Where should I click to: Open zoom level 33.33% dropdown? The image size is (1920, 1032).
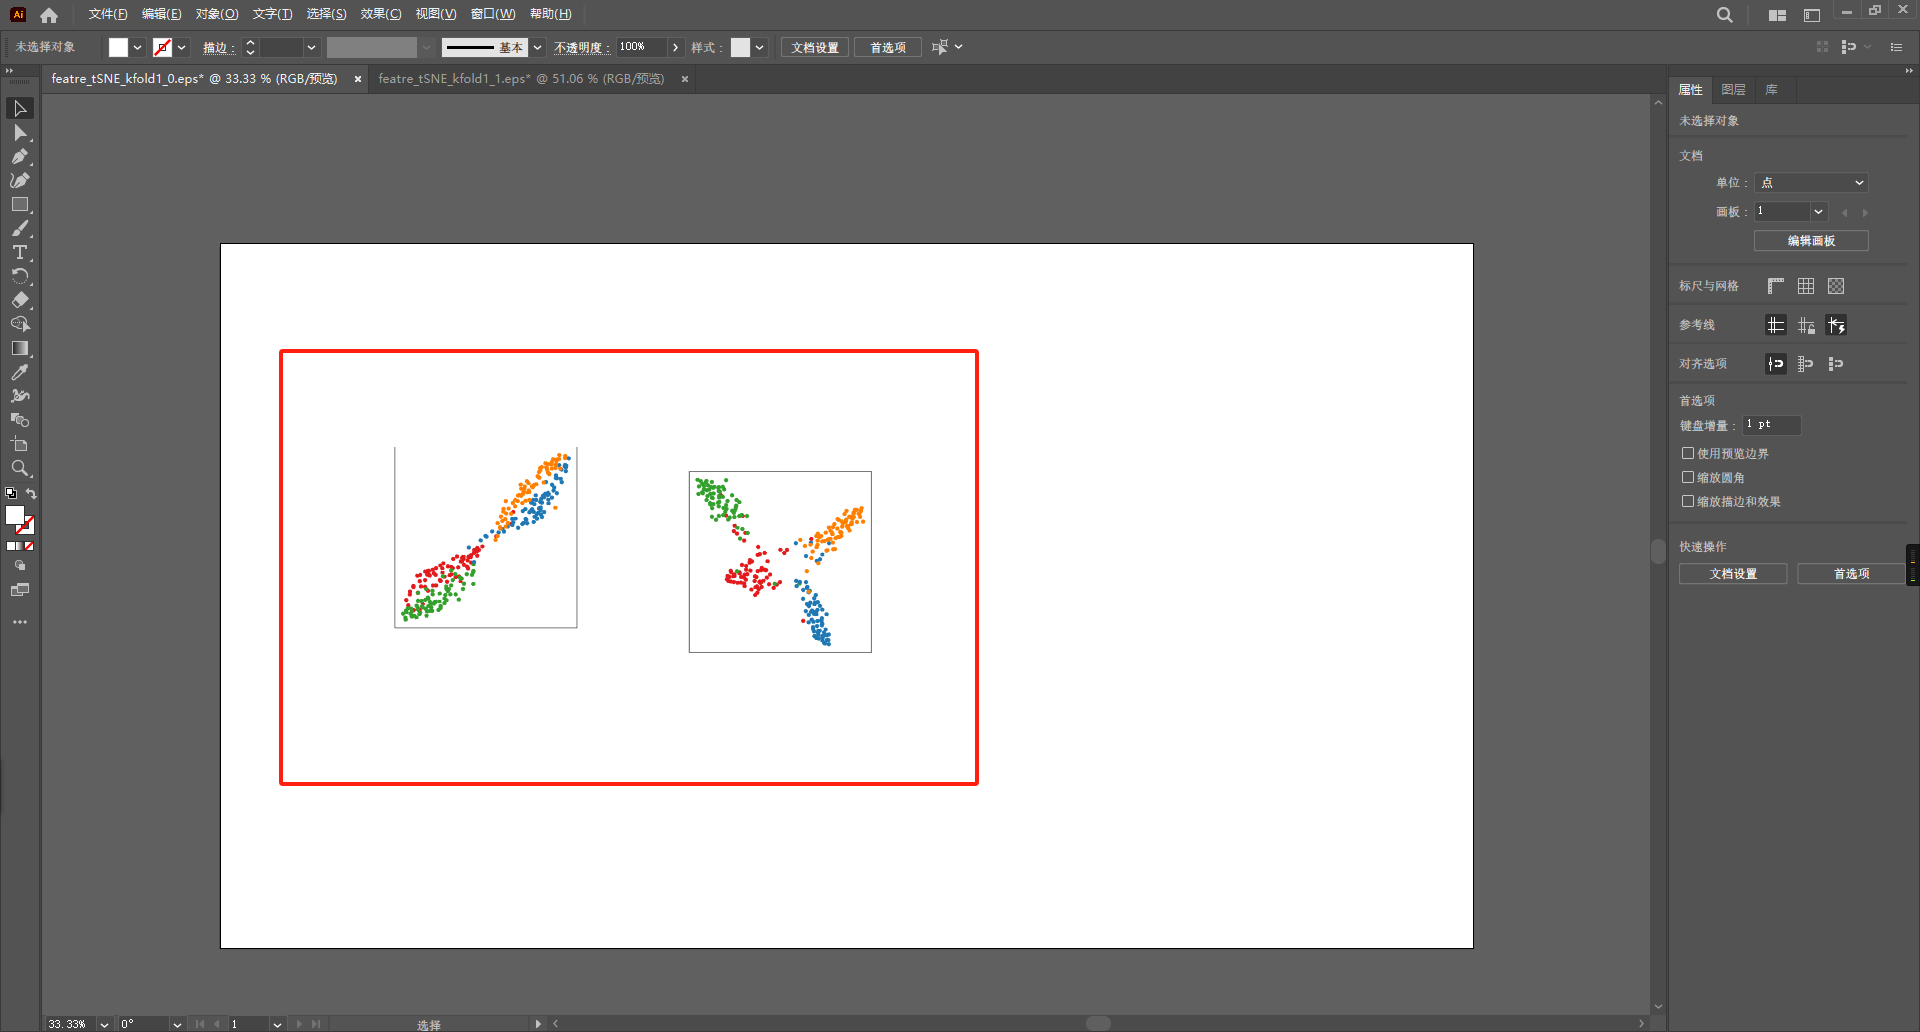104,1024
